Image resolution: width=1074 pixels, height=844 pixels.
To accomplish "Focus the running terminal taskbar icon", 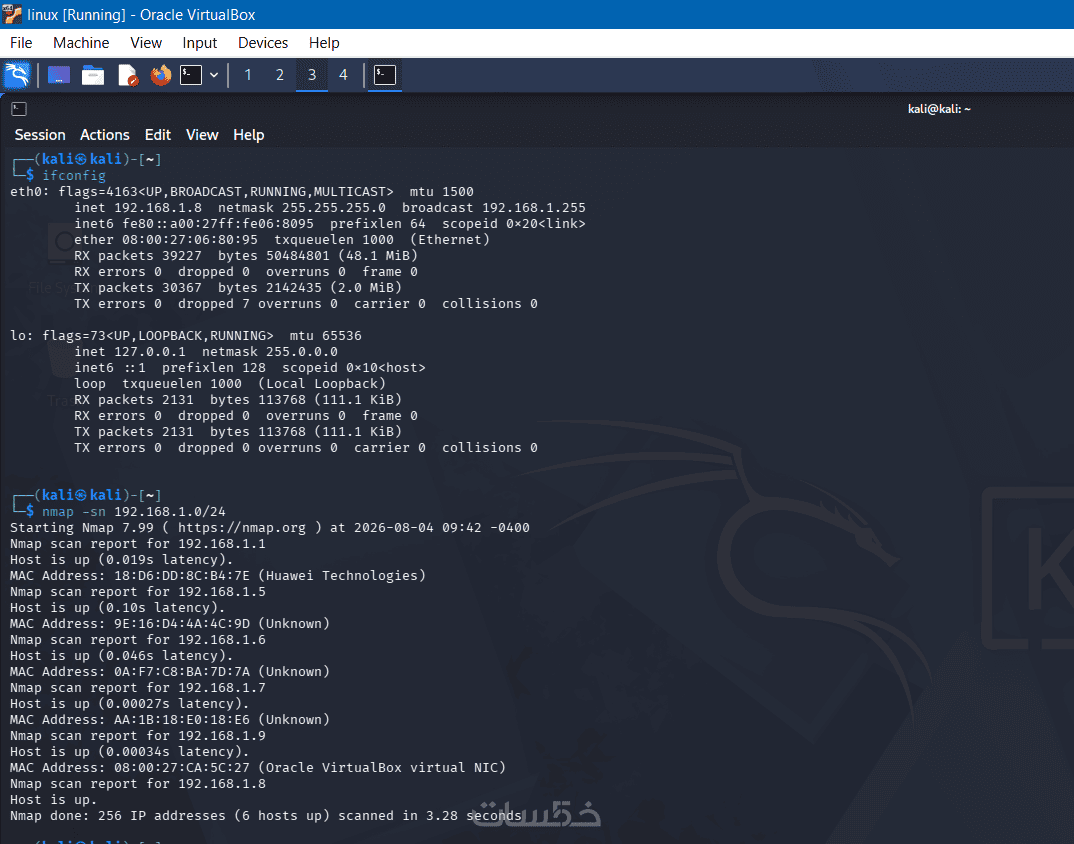I will pos(385,75).
